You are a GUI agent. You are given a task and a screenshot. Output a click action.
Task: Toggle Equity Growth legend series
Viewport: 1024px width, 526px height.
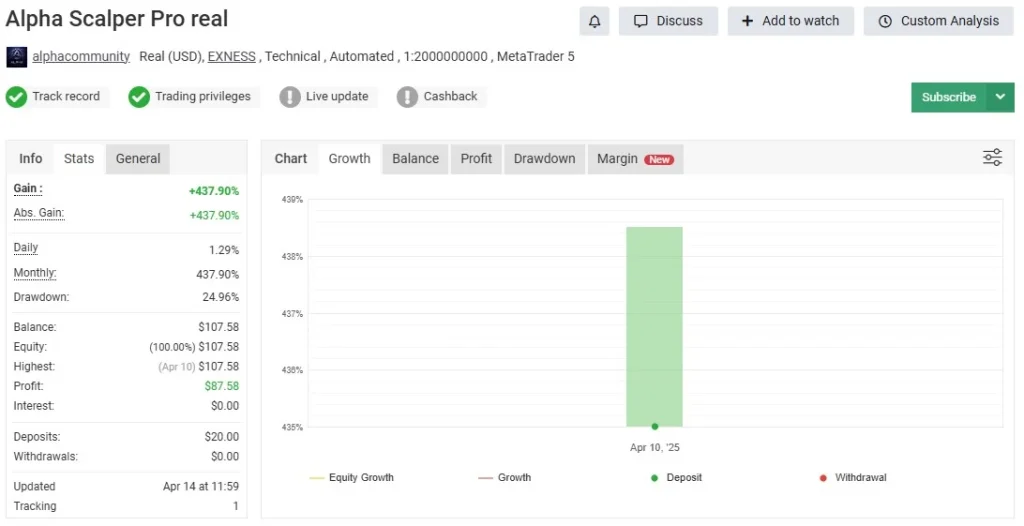point(351,478)
